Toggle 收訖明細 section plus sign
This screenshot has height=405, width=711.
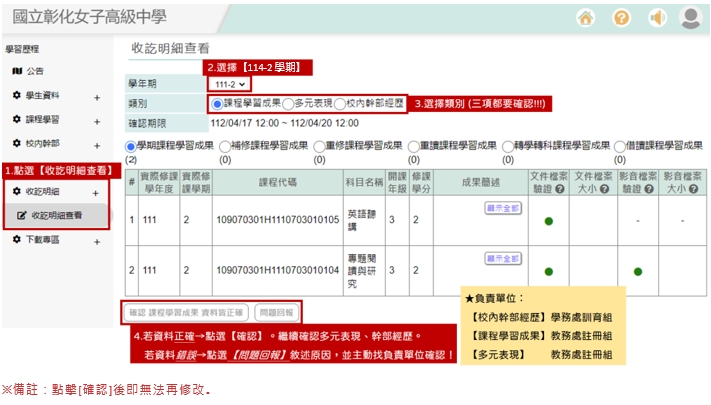(x=95, y=193)
